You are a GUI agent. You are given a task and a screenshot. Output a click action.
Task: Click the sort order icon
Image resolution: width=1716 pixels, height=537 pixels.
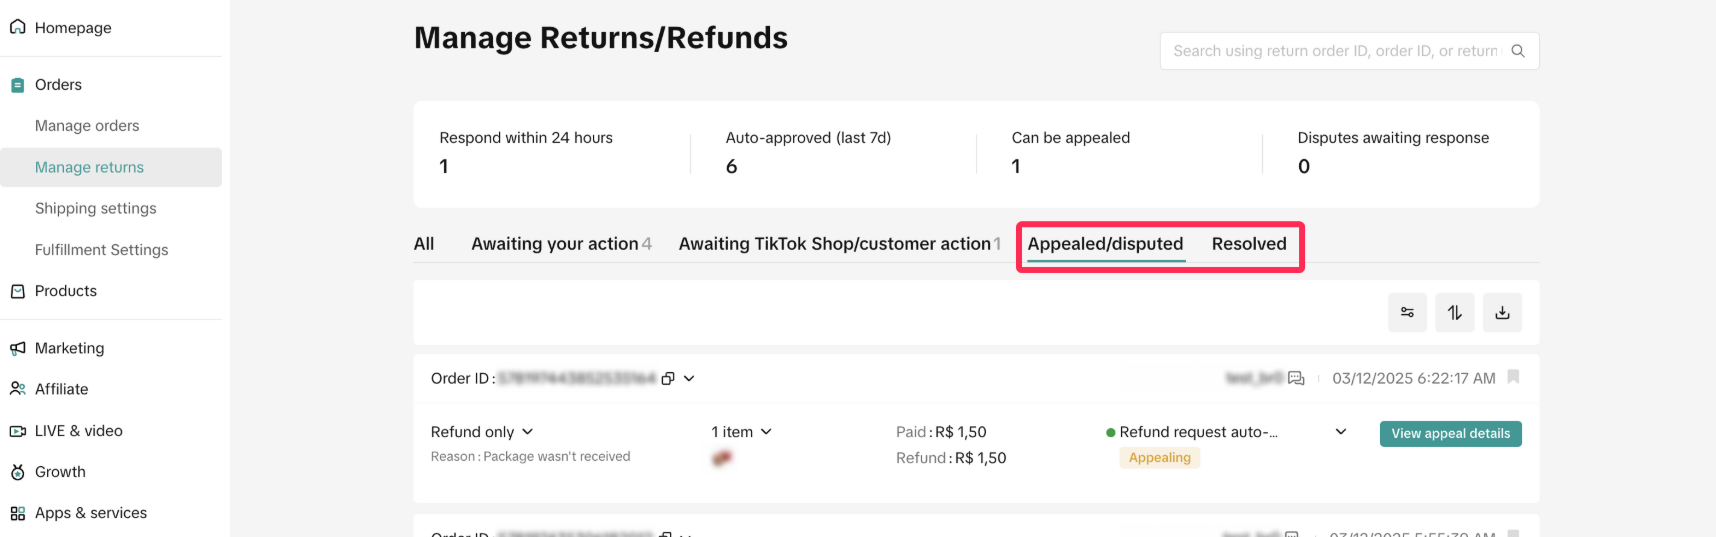point(1455,313)
